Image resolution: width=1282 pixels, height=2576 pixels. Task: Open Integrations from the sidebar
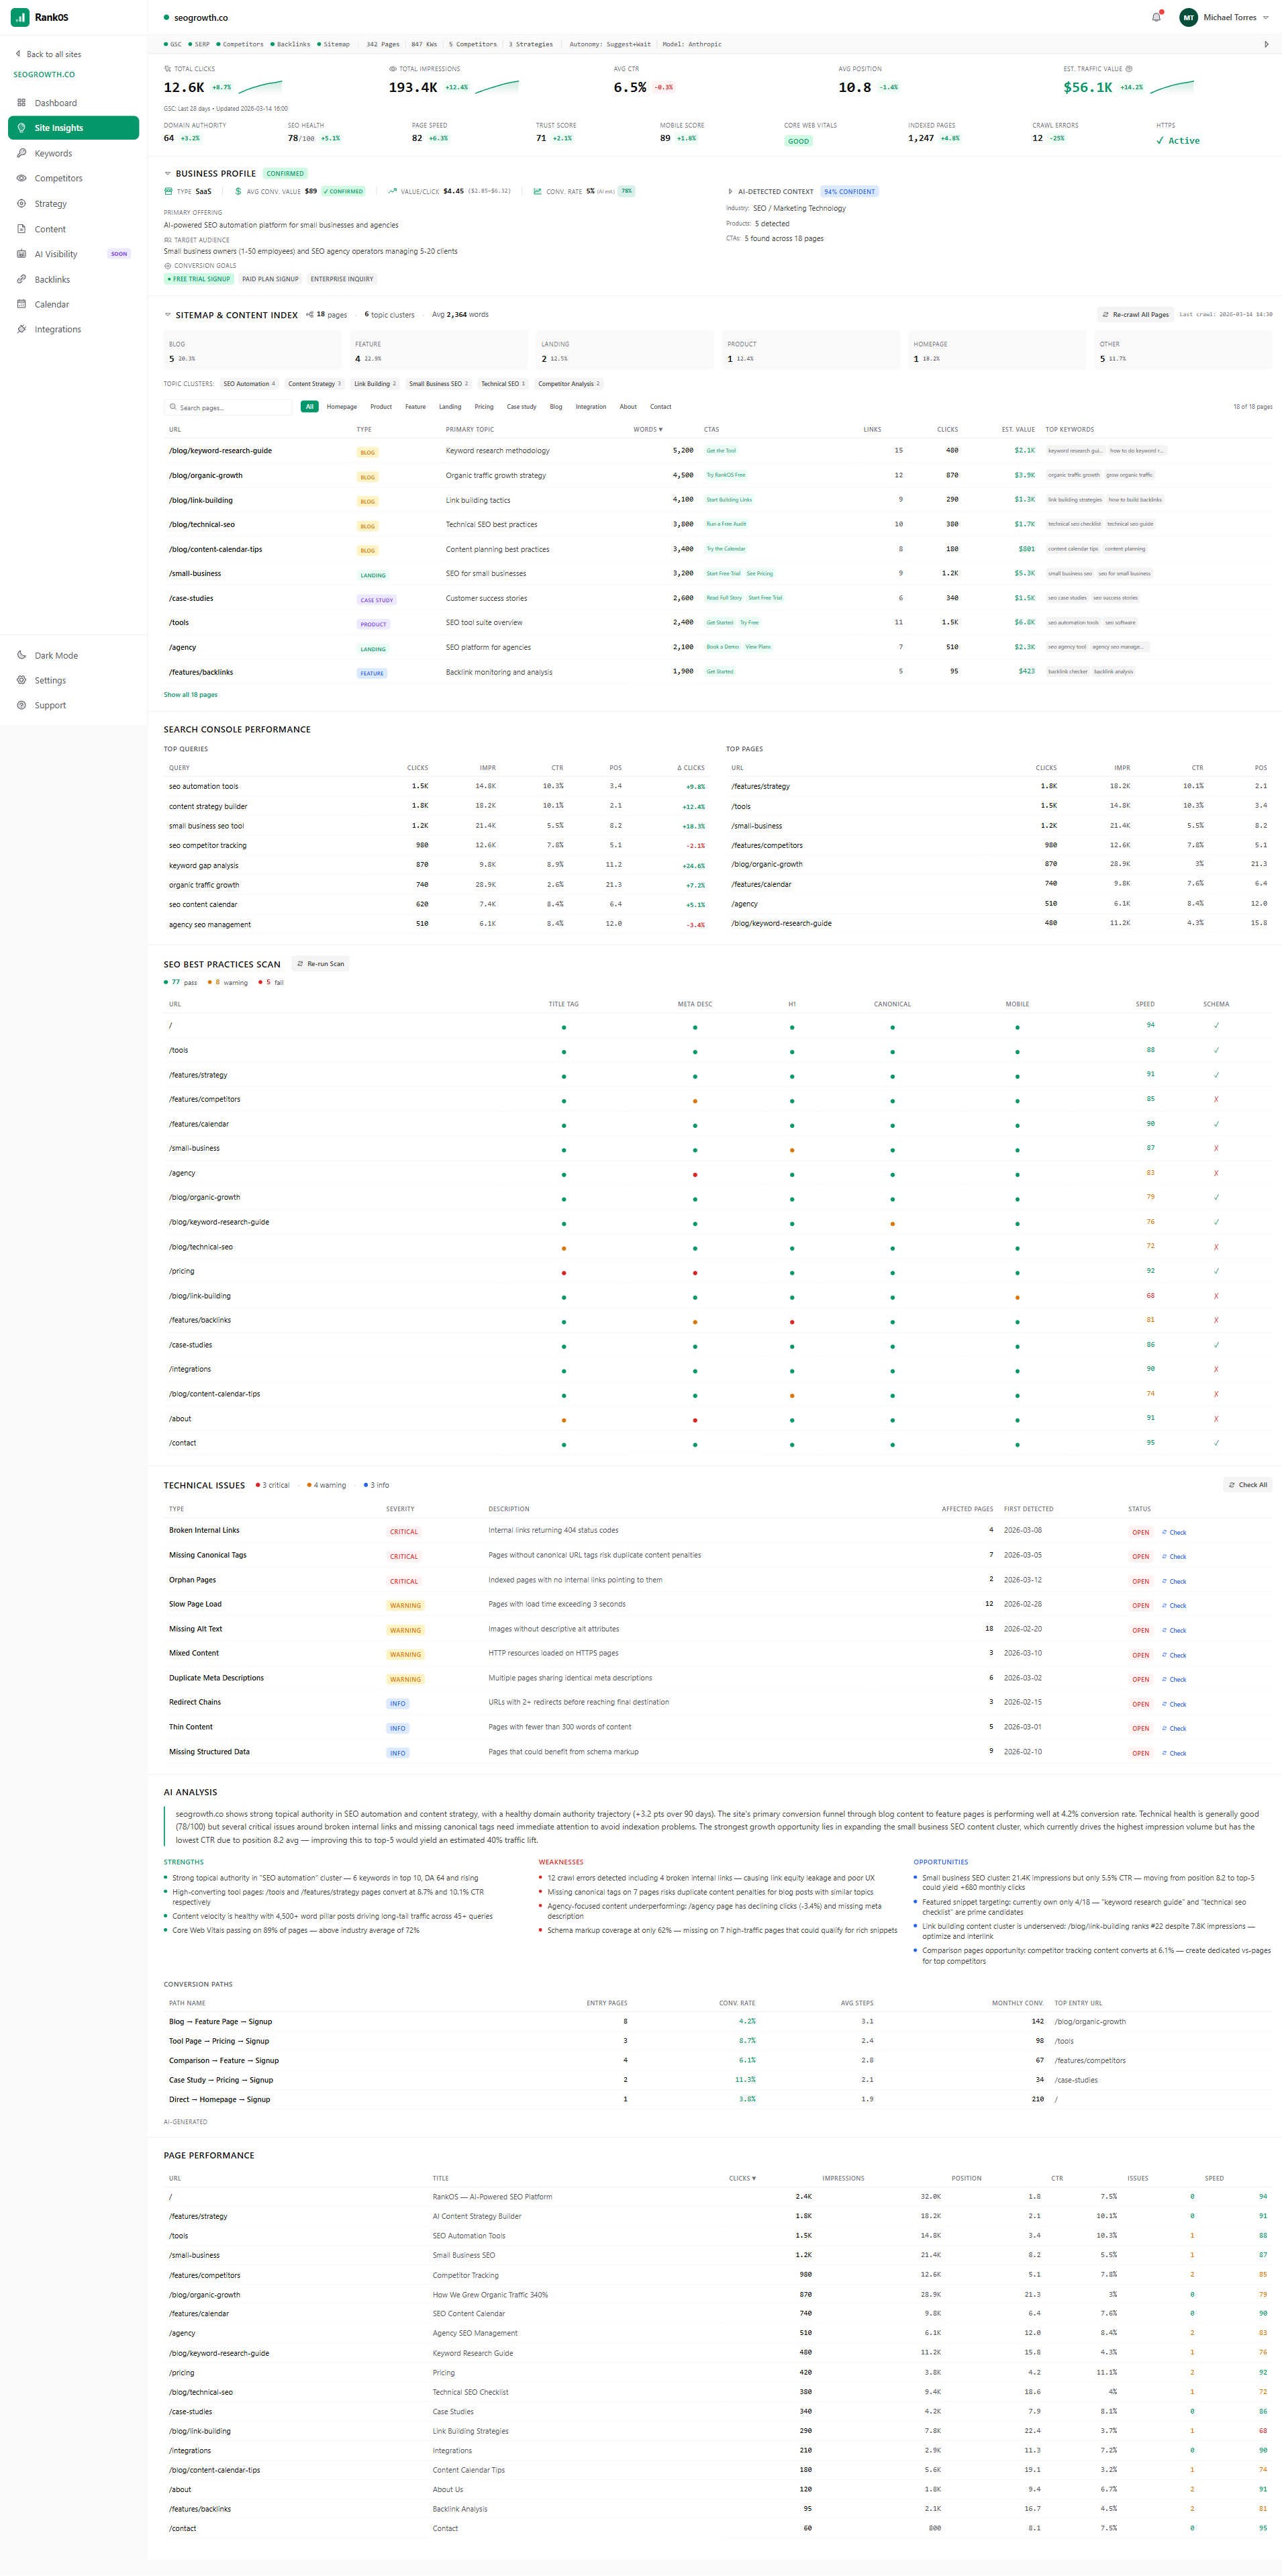pos(56,329)
